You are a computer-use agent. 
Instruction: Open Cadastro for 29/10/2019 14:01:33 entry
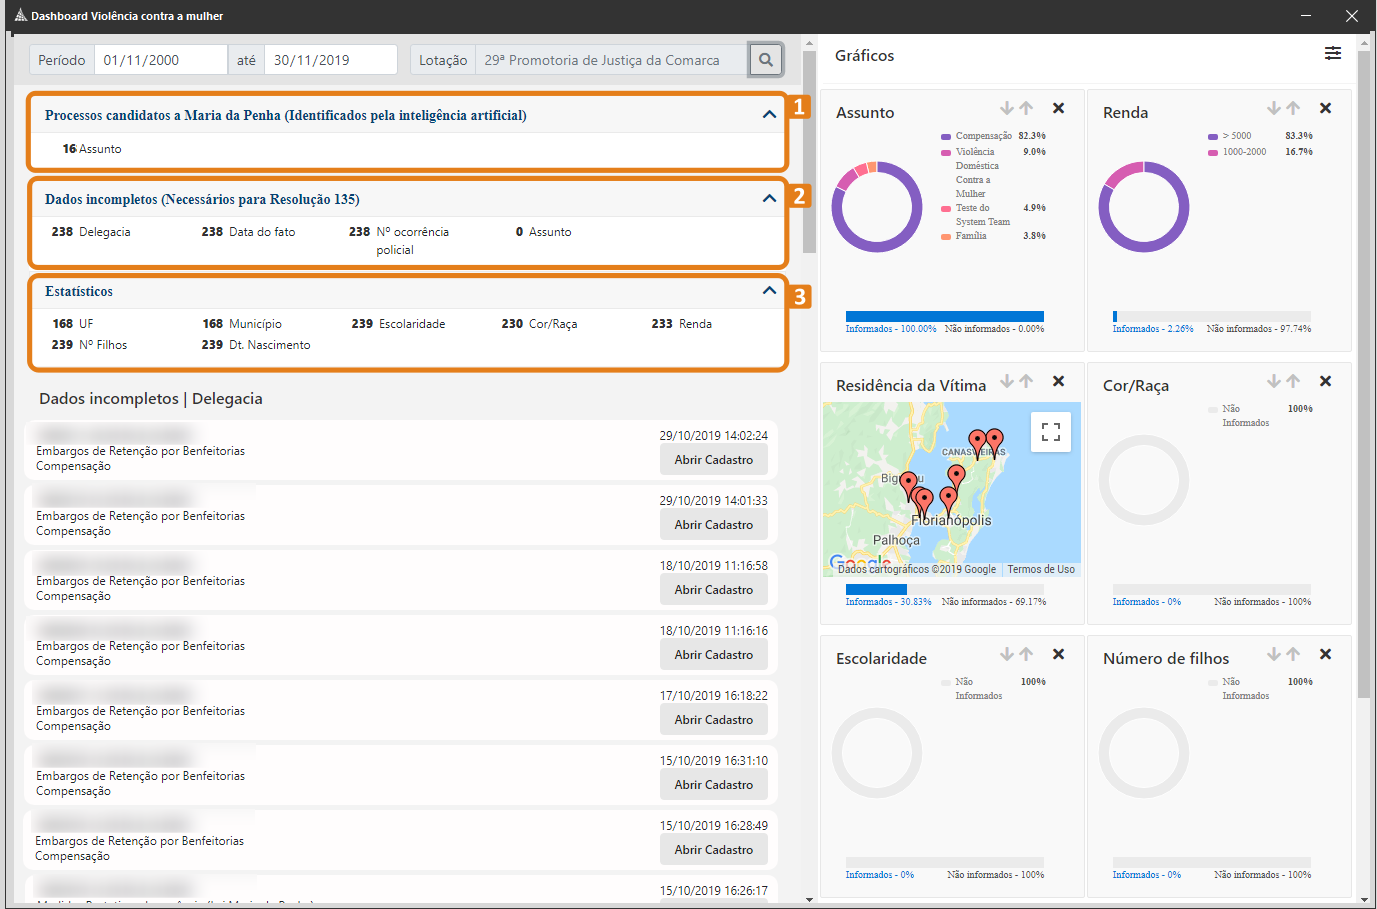click(x=714, y=525)
